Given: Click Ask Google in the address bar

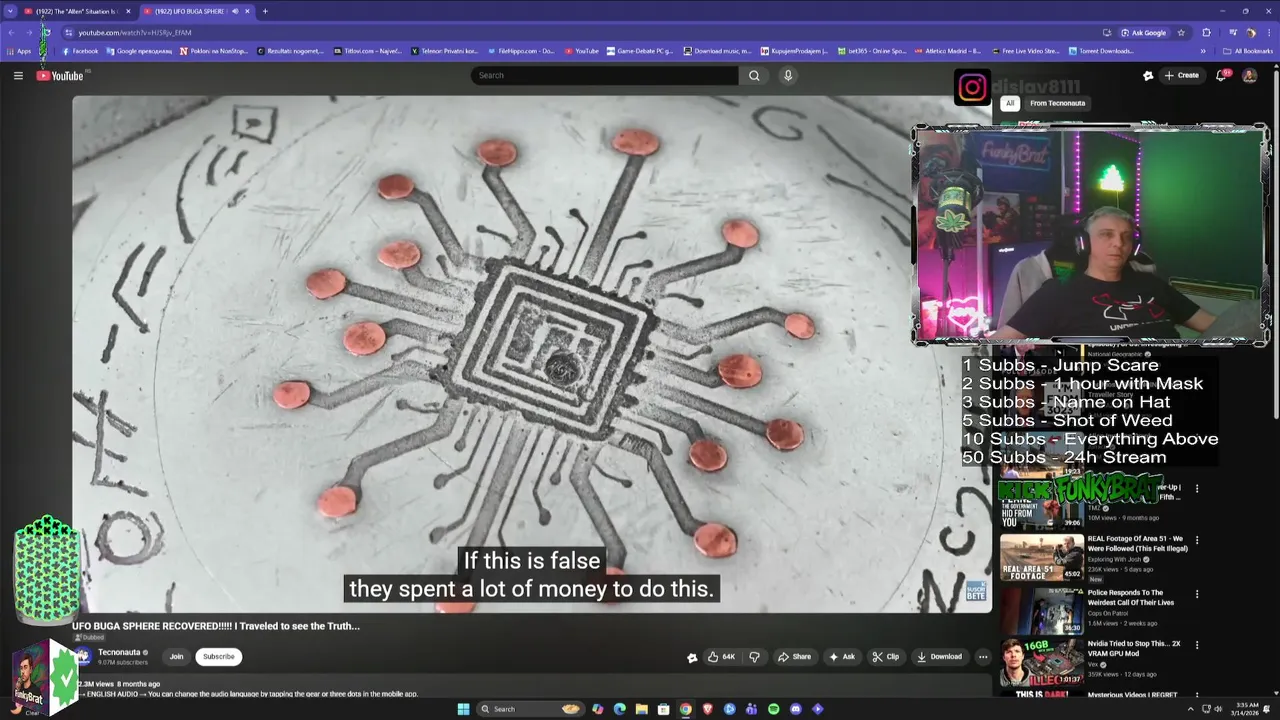Looking at the screenshot, I should 1143,32.
